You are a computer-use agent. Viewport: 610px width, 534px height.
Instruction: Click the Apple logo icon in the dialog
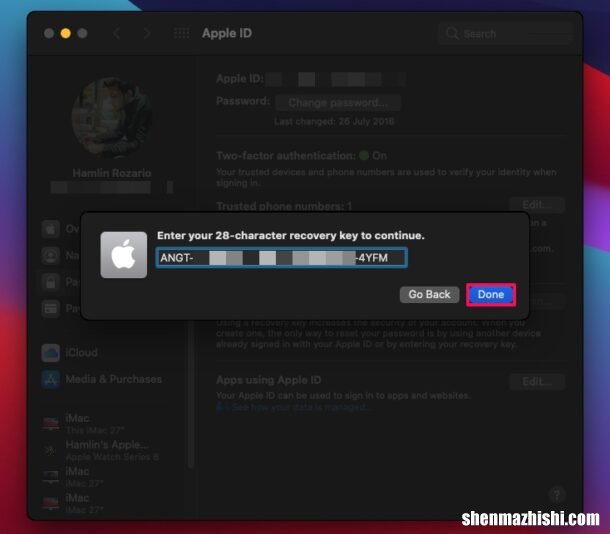(124, 255)
